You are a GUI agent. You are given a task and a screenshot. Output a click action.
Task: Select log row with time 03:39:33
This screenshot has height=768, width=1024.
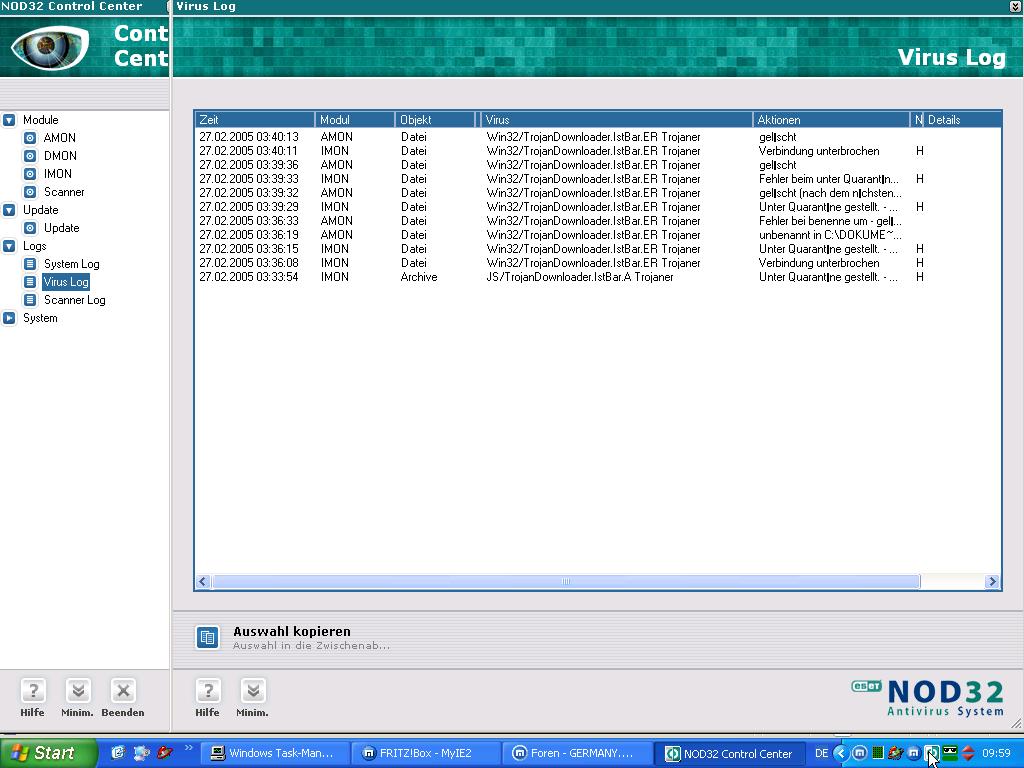pyautogui.click(x=598, y=179)
